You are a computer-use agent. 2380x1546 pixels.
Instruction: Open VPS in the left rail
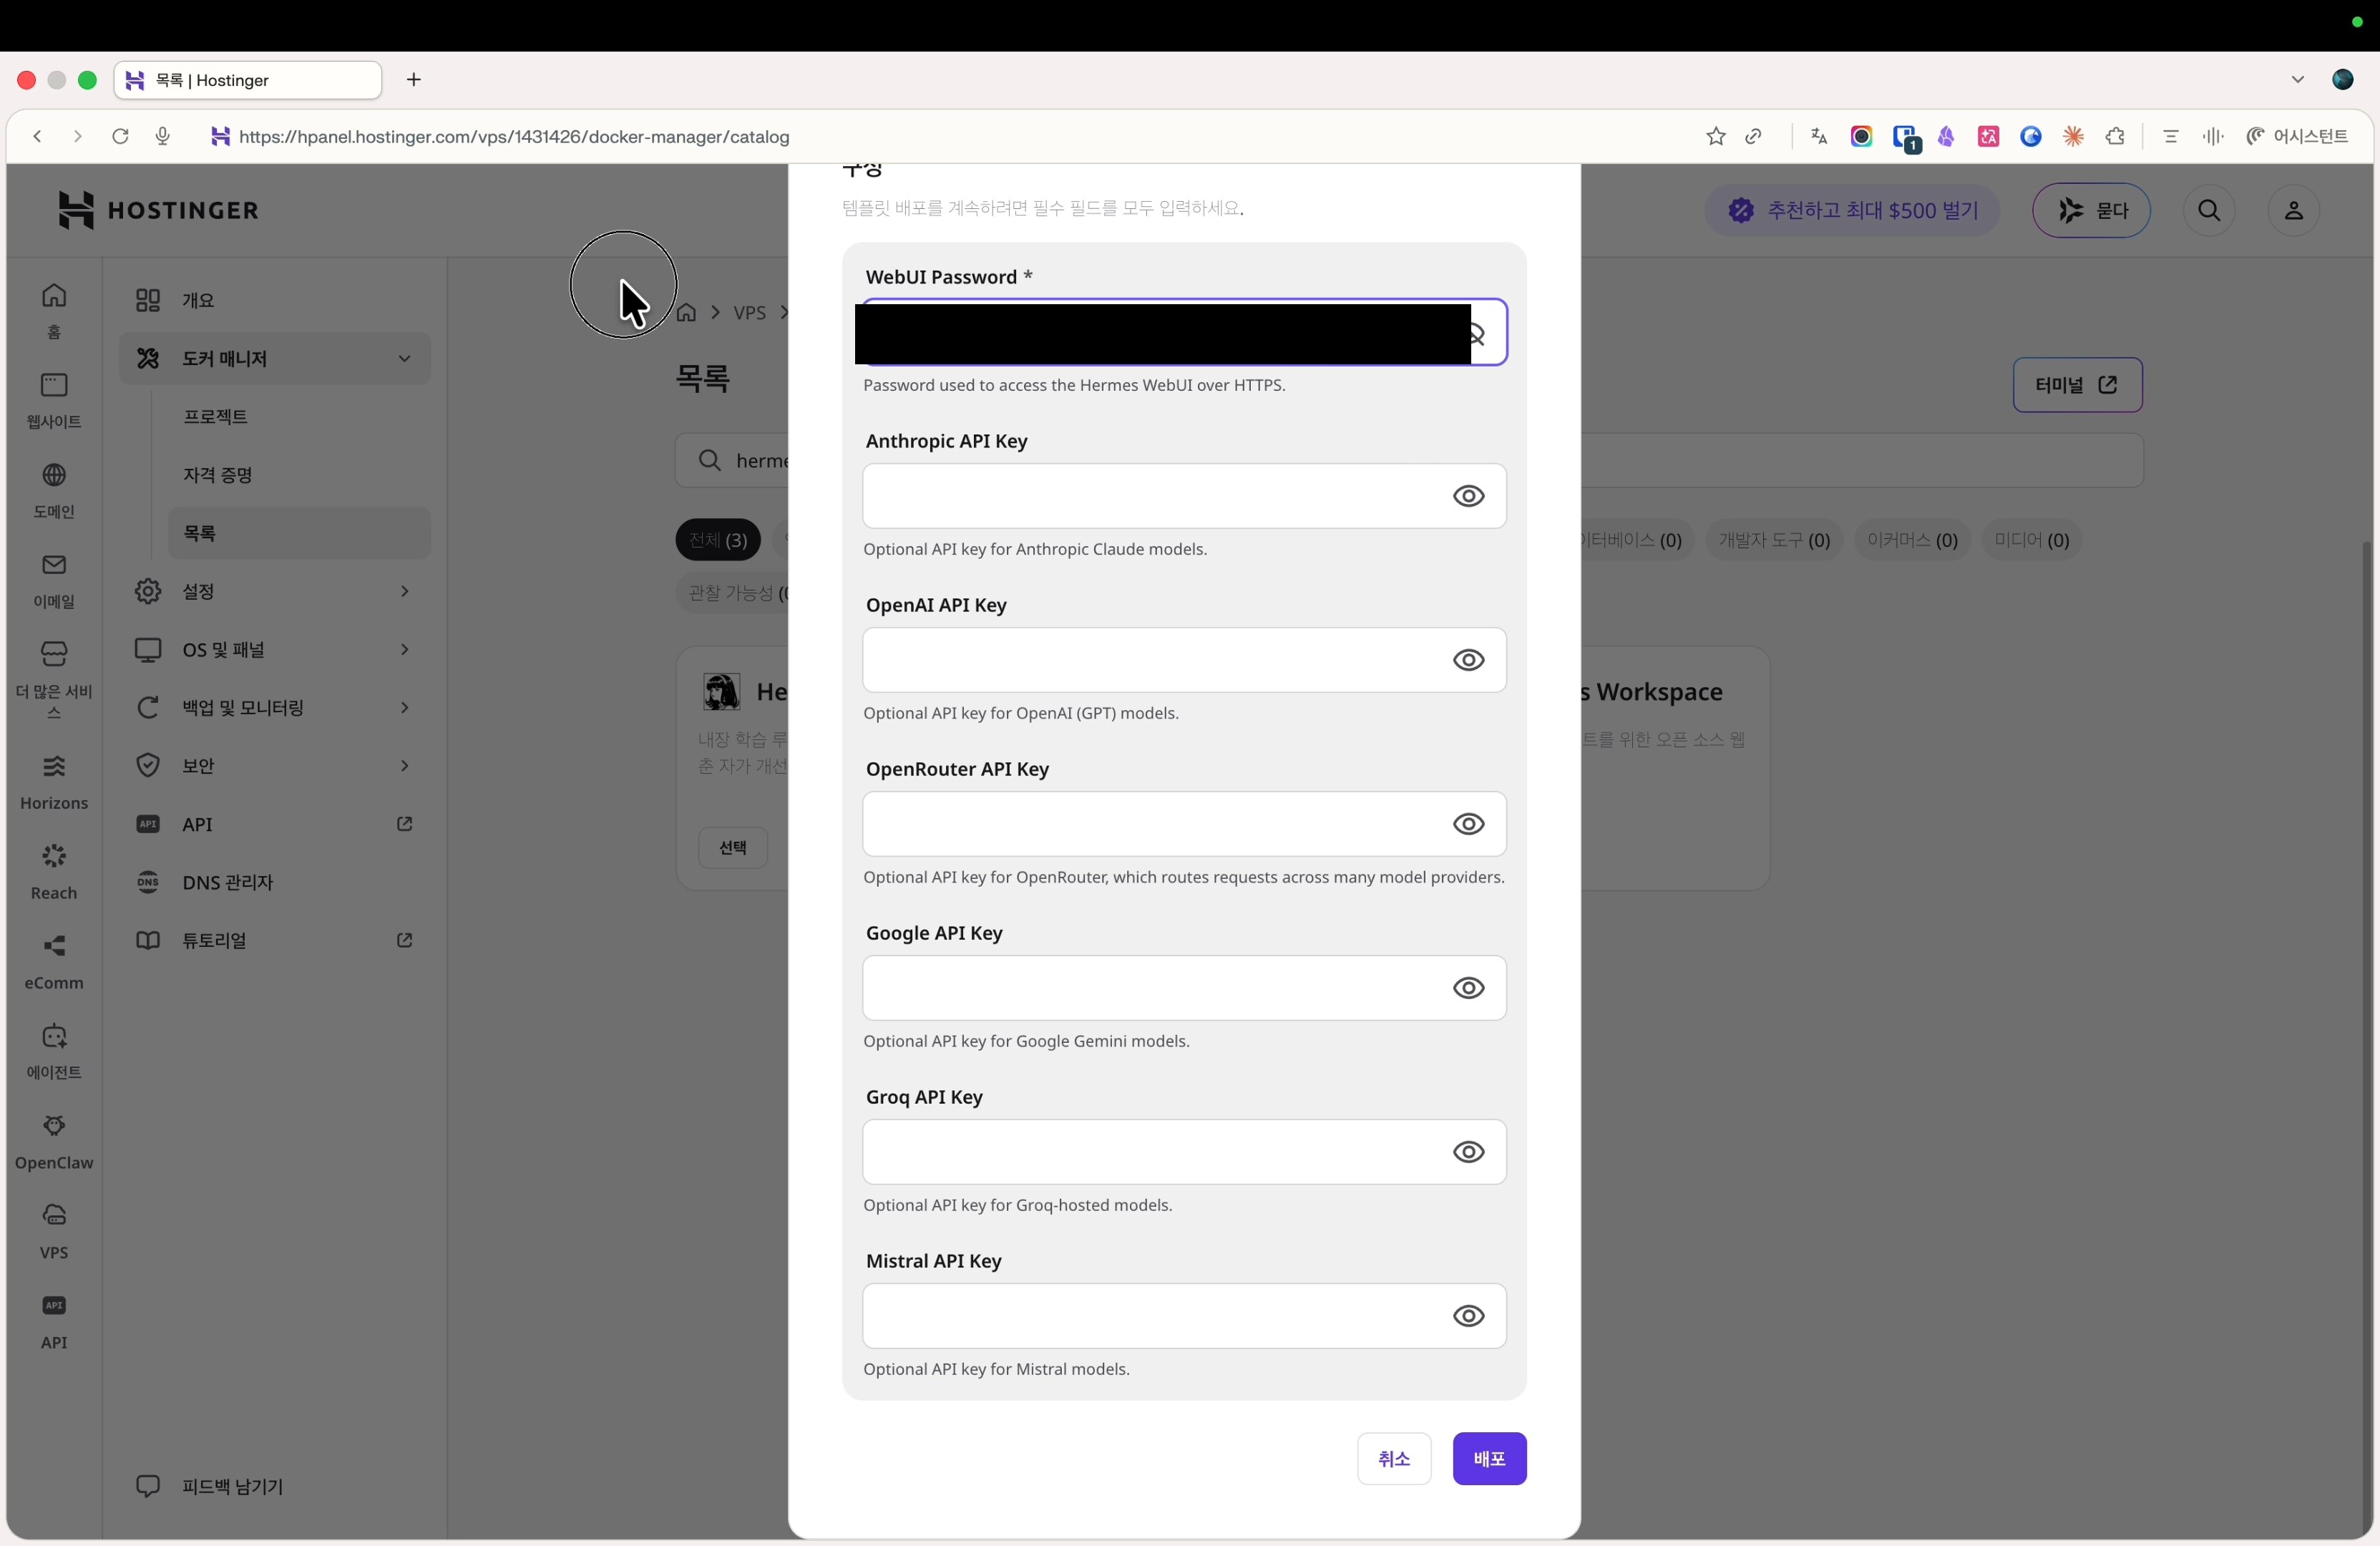coord(54,1232)
